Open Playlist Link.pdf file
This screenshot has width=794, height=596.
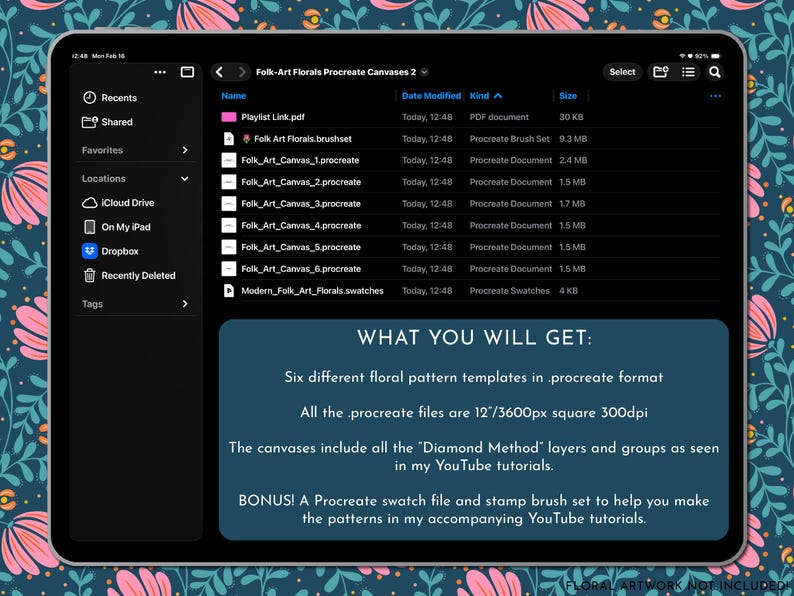273,117
